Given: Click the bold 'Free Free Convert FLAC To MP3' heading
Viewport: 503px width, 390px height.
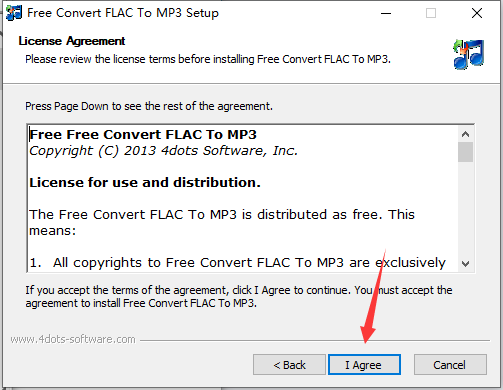Looking at the screenshot, I should 143,135.
